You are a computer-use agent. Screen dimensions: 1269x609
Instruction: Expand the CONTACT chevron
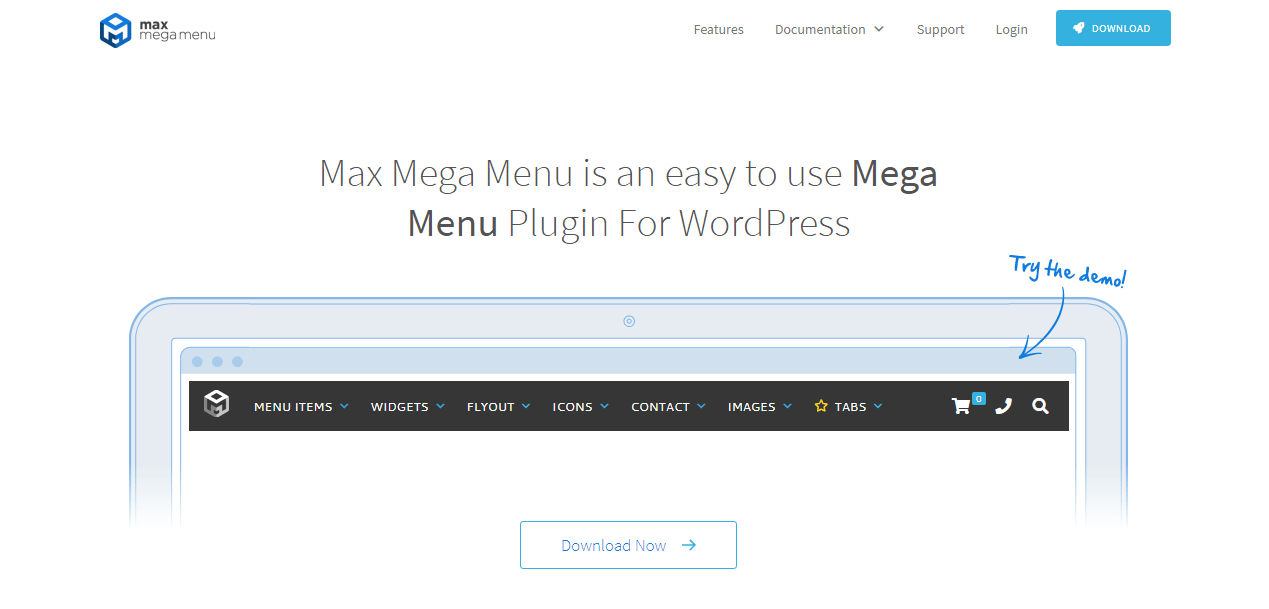click(x=701, y=406)
